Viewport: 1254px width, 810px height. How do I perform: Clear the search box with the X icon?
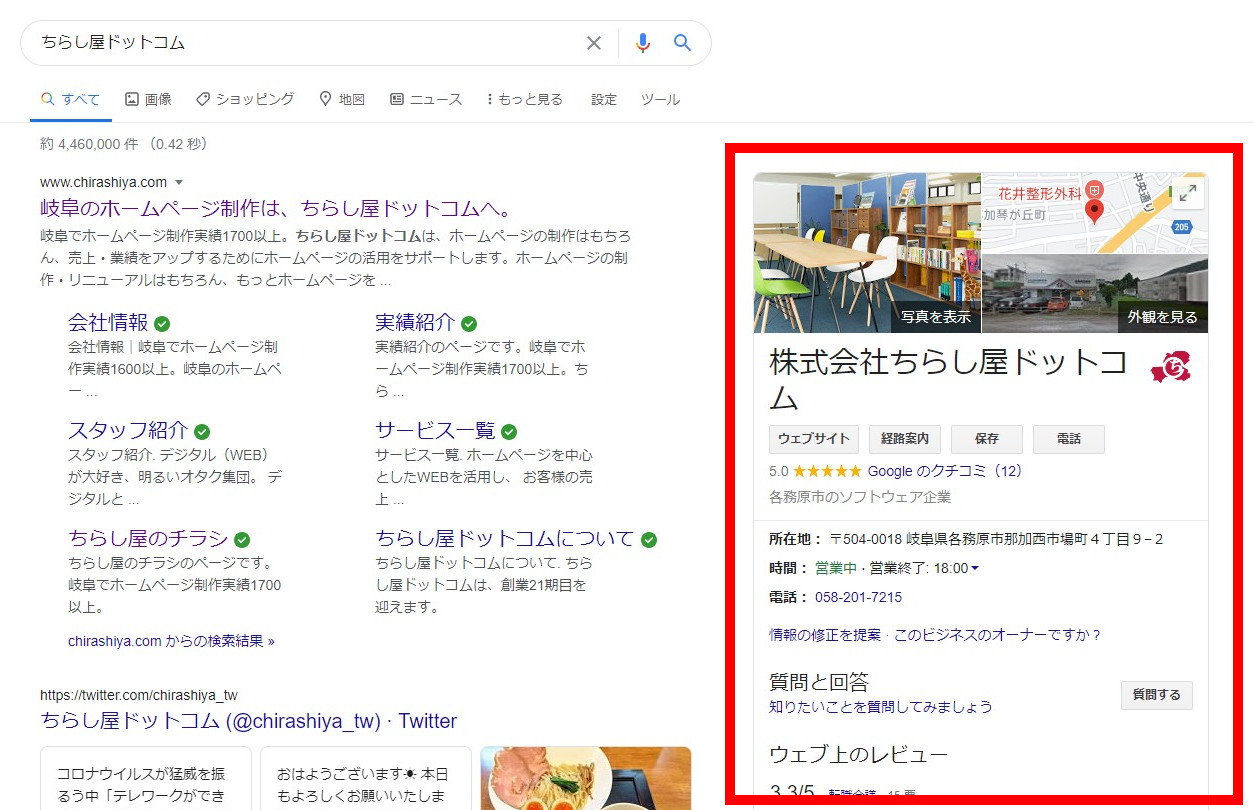tap(594, 43)
